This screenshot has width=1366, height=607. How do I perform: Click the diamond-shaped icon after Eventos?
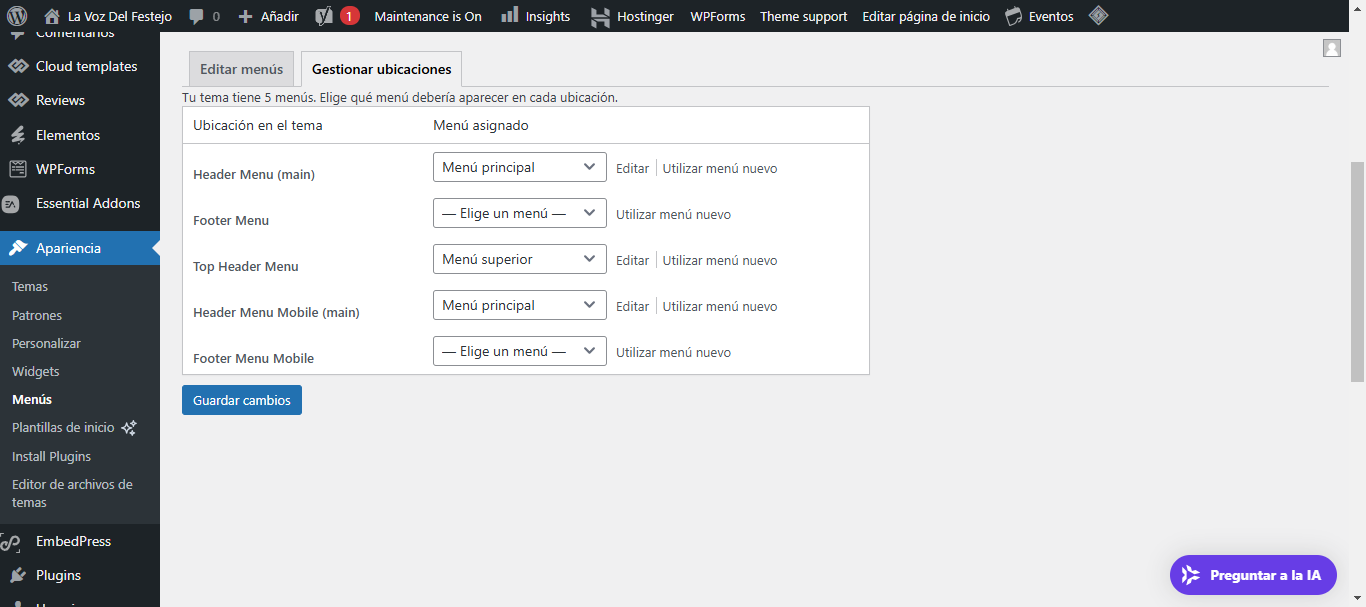pyautogui.click(x=1099, y=16)
